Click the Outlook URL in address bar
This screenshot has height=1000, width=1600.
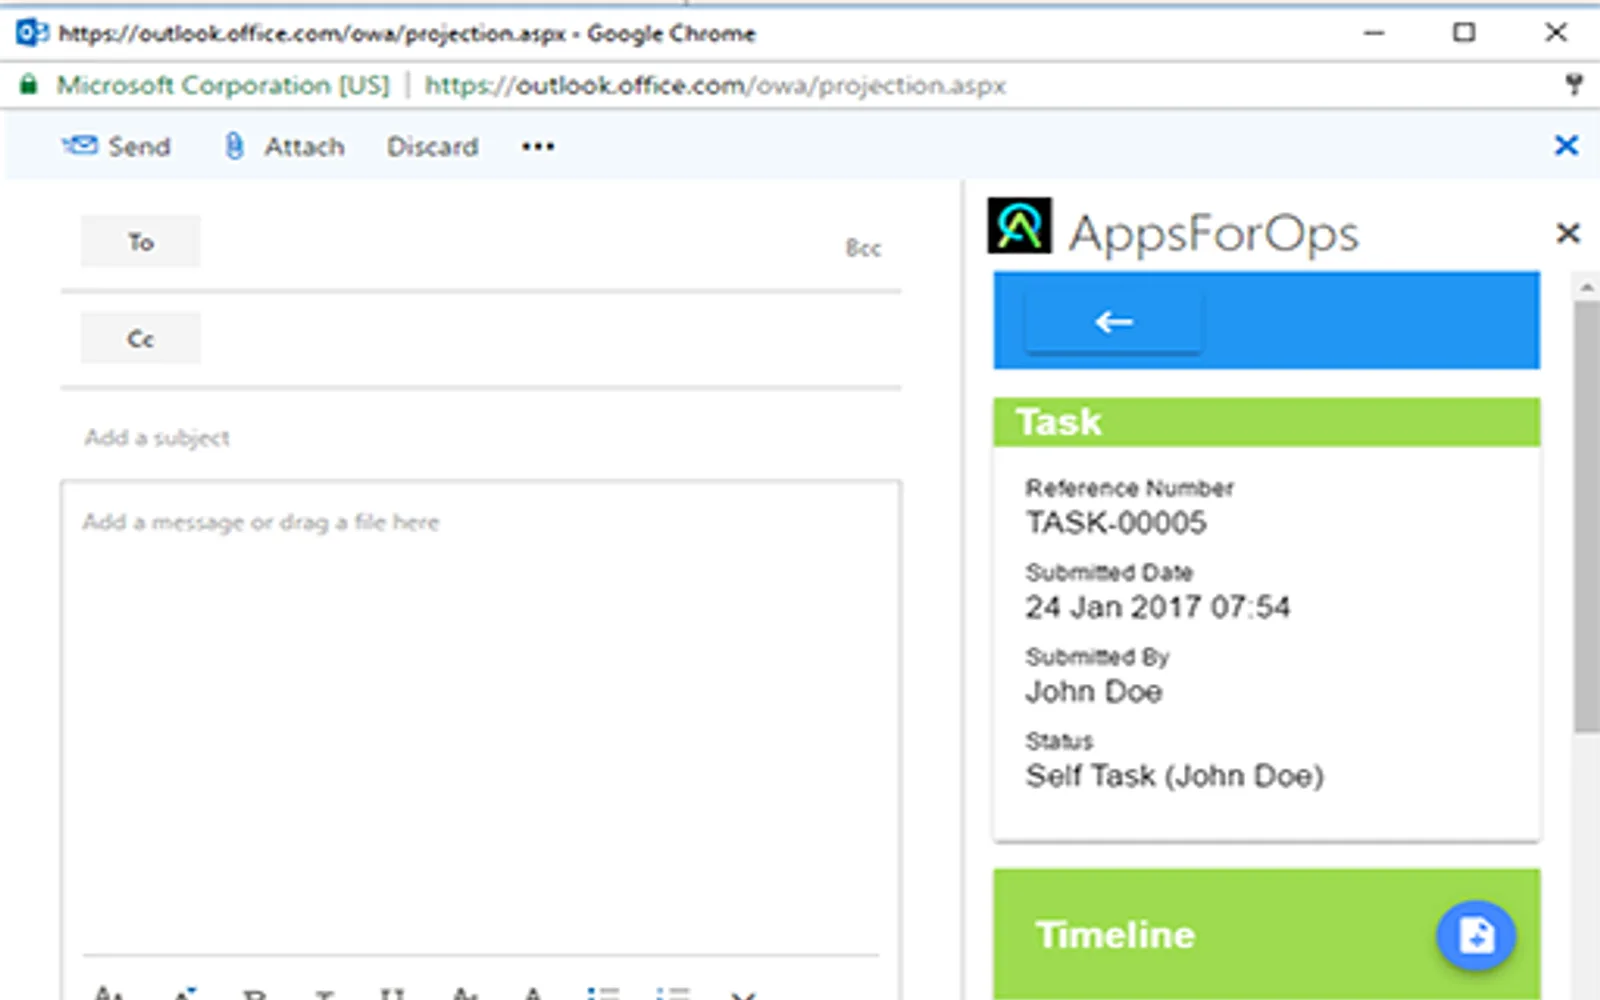715,86
